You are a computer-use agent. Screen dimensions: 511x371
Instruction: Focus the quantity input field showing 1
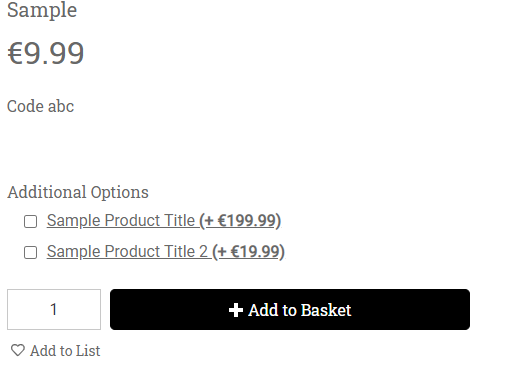pyautogui.click(x=54, y=309)
